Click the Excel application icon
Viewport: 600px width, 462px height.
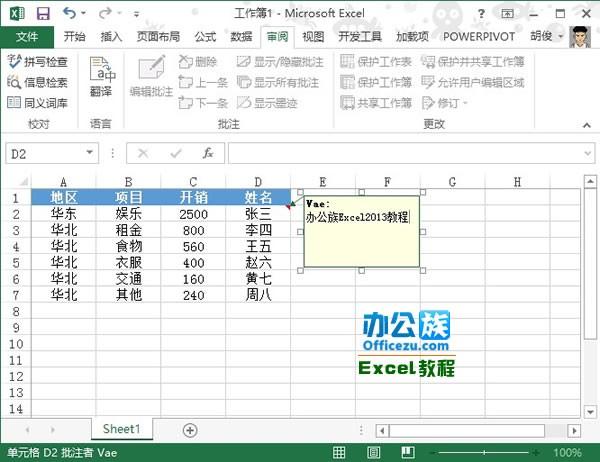tap(17, 14)
